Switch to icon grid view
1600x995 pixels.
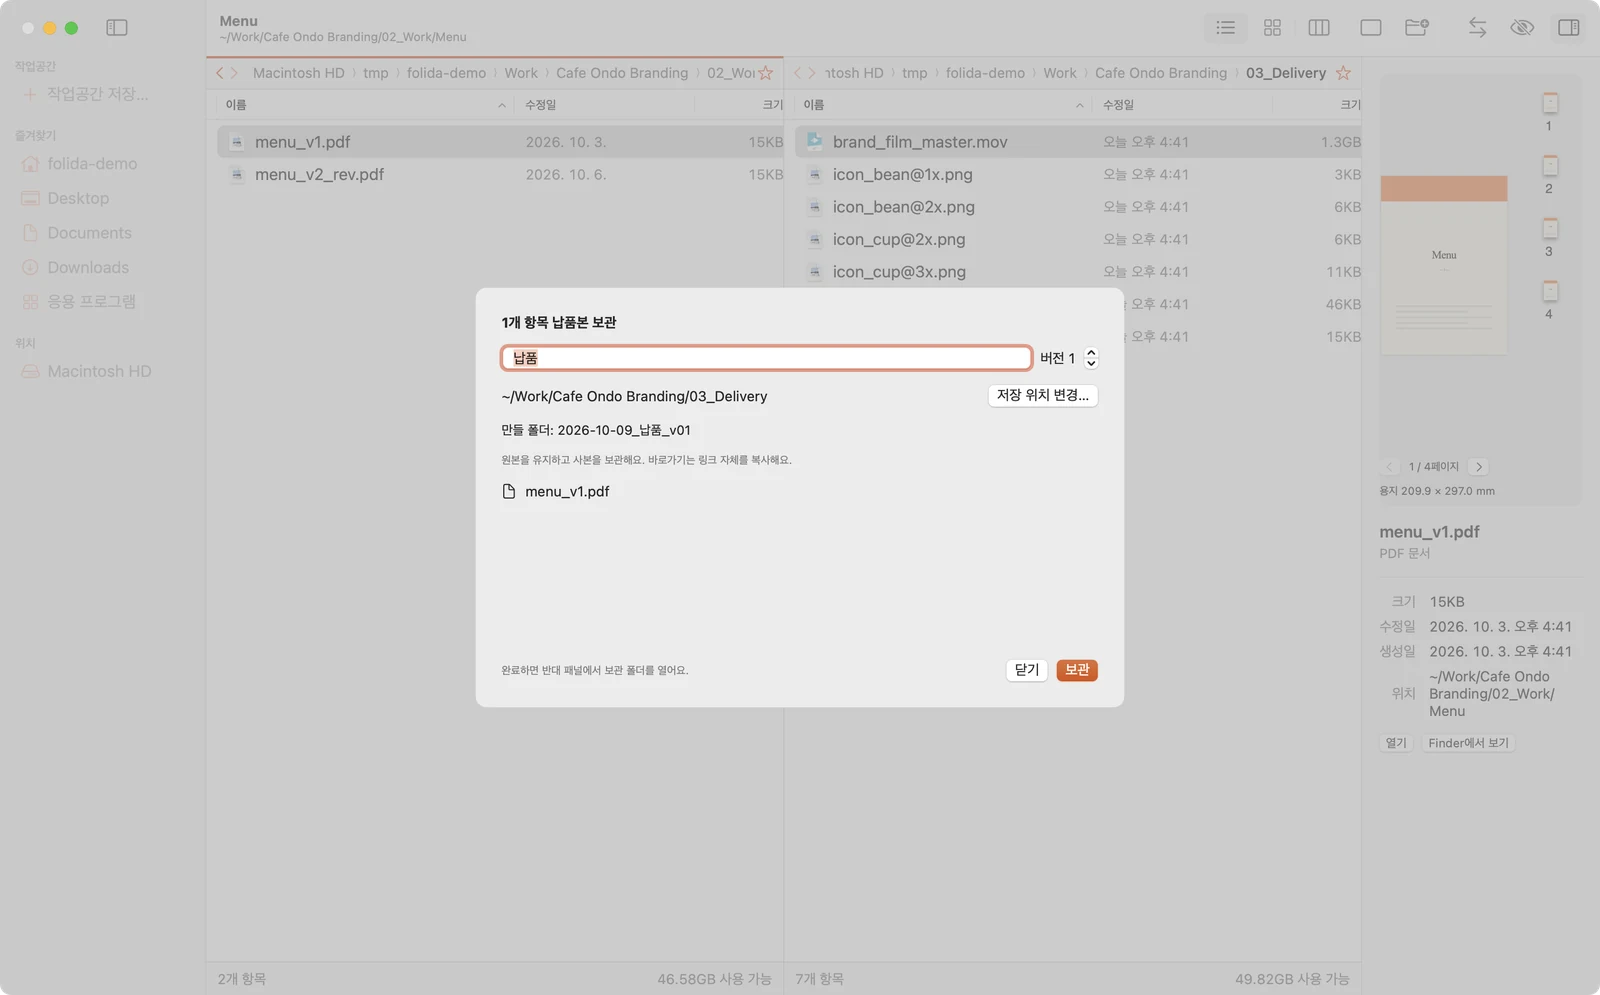click(x=1272, y=28)
